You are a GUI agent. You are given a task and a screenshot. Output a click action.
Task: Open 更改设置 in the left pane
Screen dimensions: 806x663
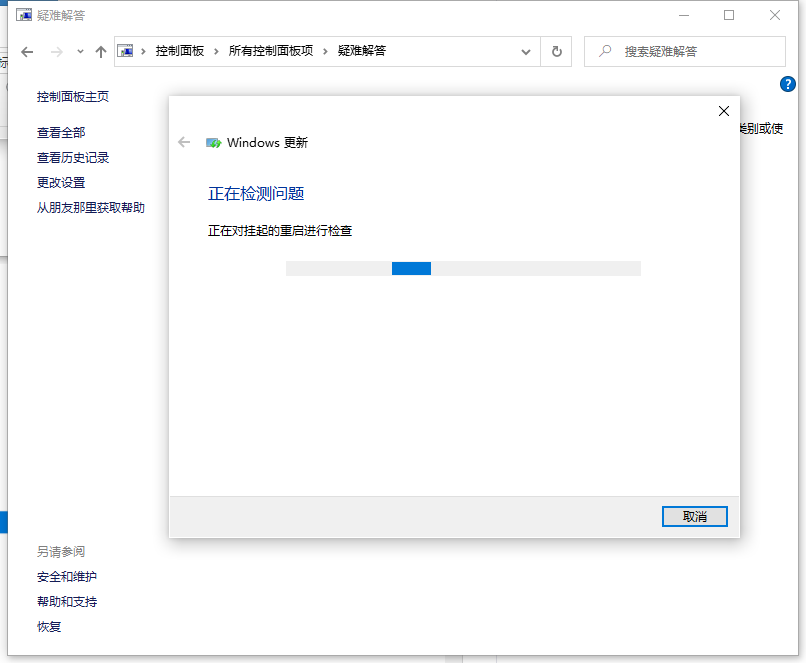click(61, 182)
